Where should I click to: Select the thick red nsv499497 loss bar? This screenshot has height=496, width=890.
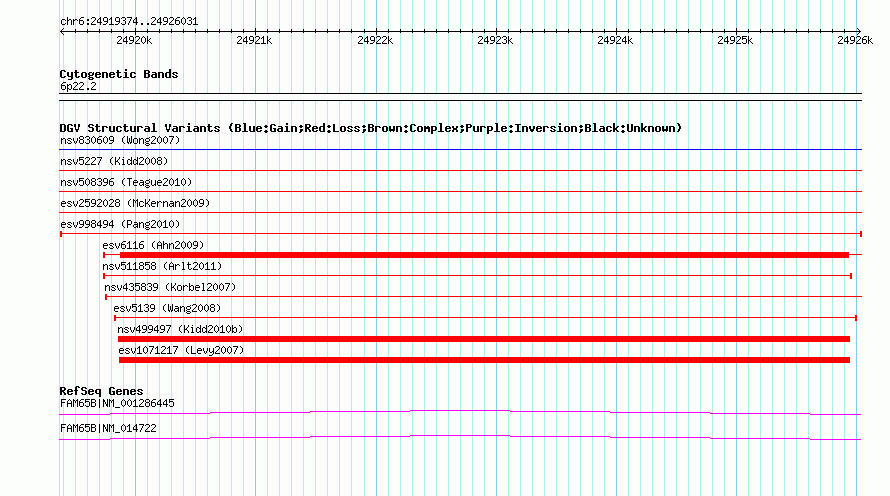click(484, 339)
